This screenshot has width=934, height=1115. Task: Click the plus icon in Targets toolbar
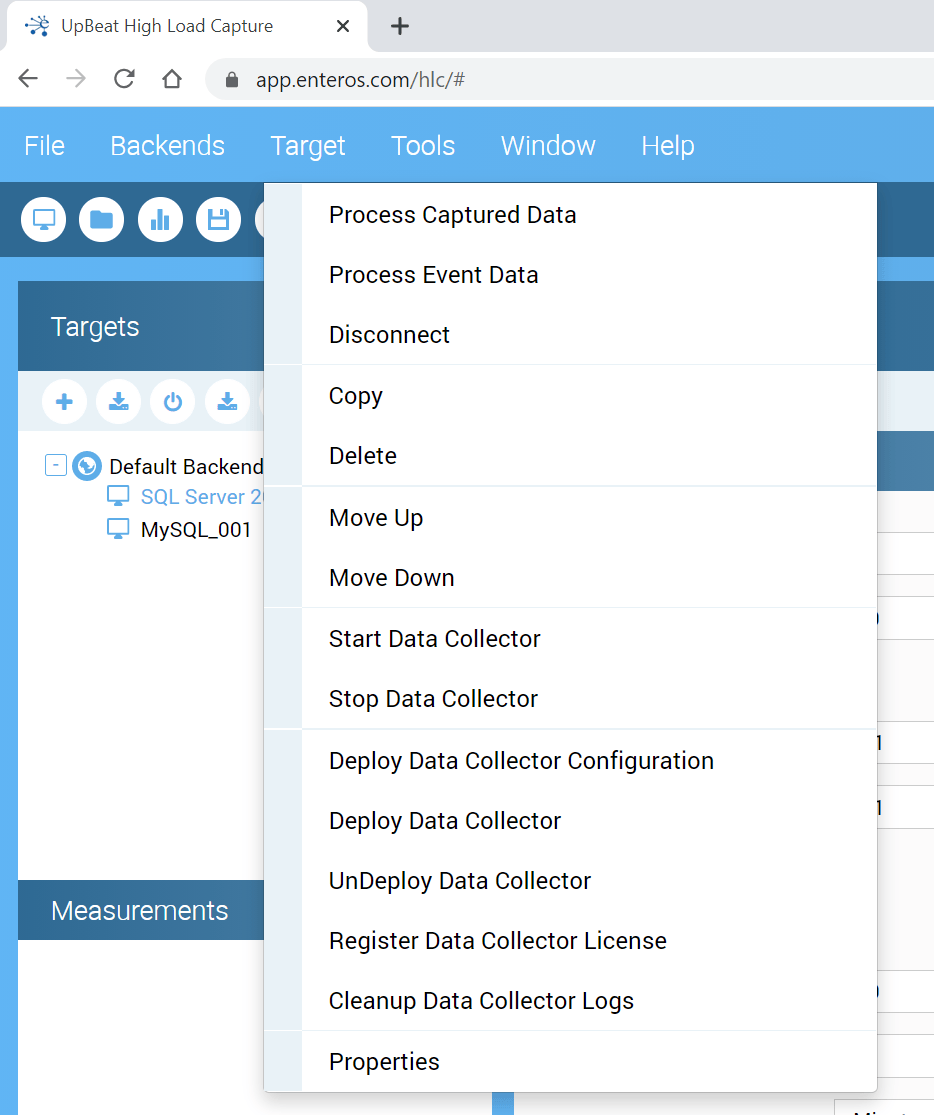pyautogui.click(x=64, y=402)
